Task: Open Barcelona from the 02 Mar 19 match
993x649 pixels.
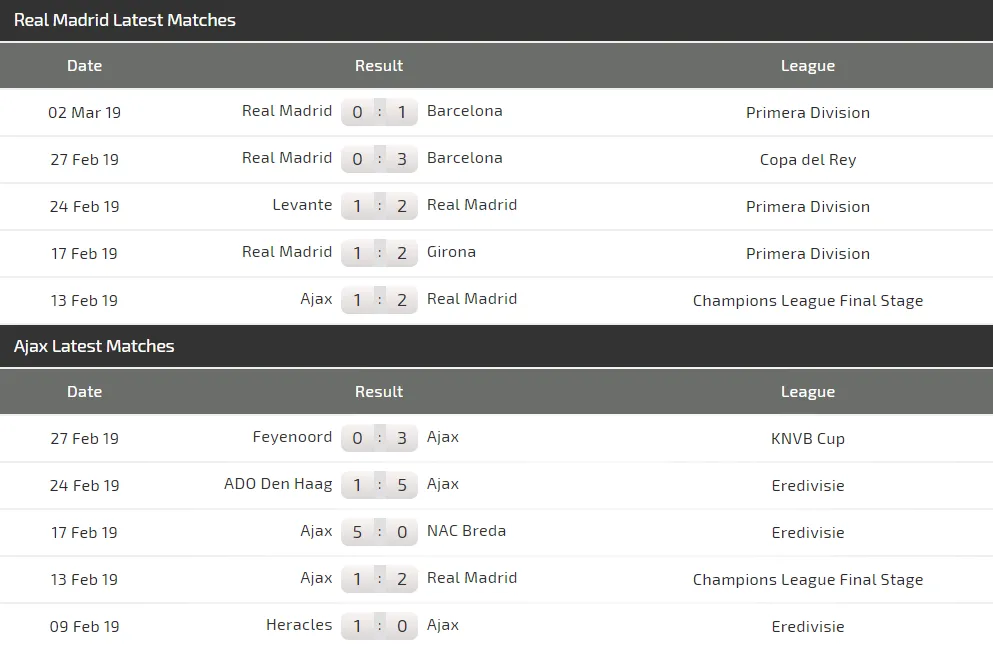Action: [464, 111]
